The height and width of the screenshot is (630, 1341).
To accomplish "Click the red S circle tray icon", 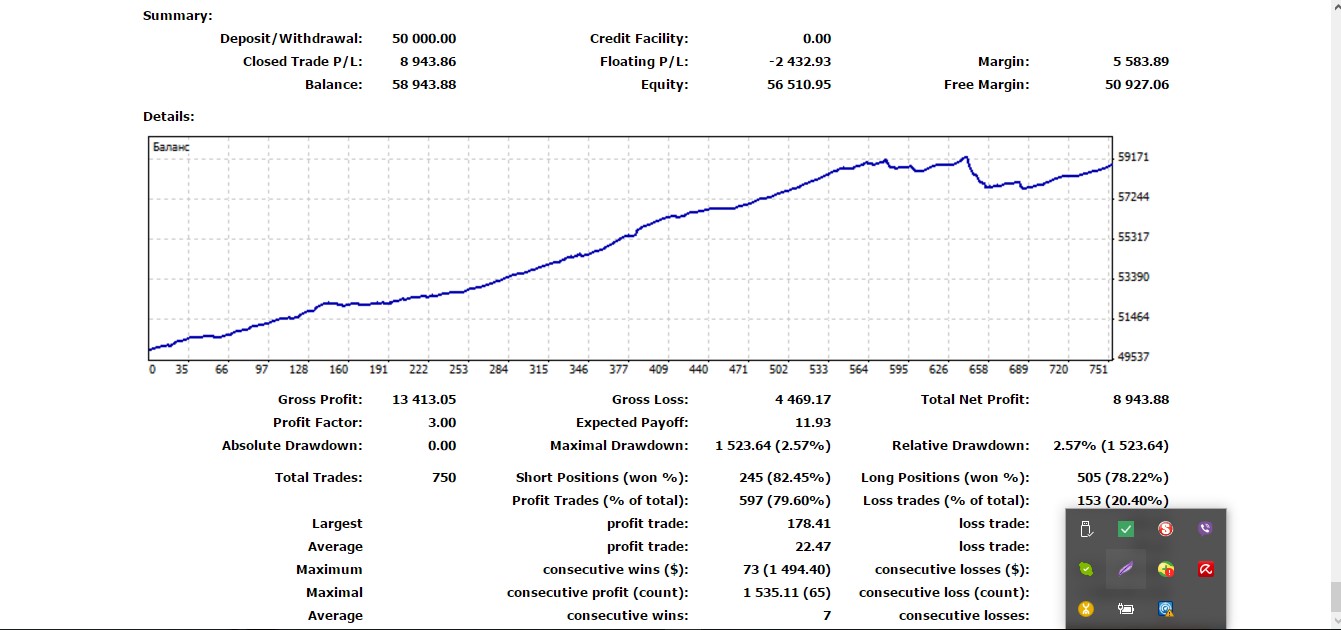I will point(1165,529).
